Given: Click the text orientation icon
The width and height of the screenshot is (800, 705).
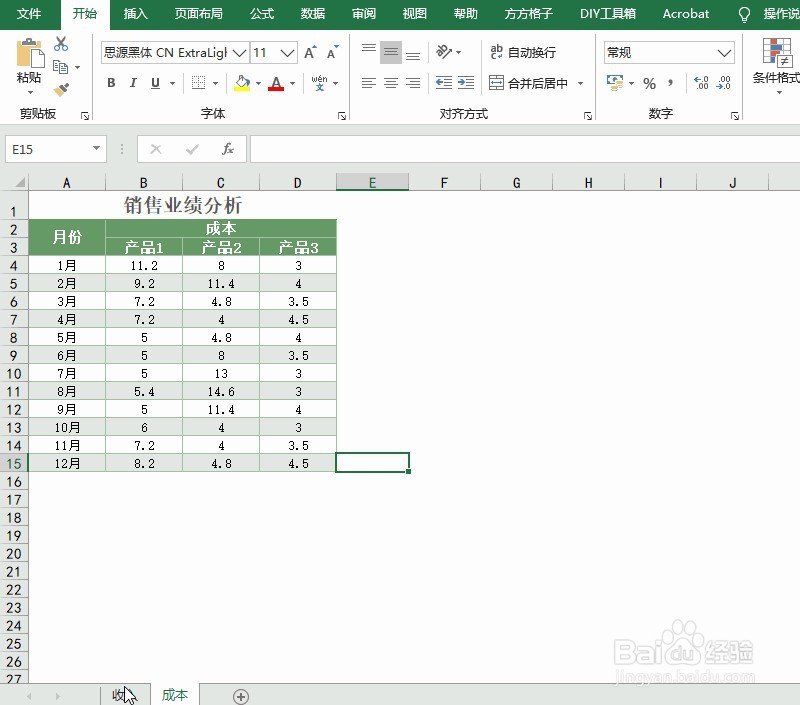Looking at the screenshot, I should (444, 52).
